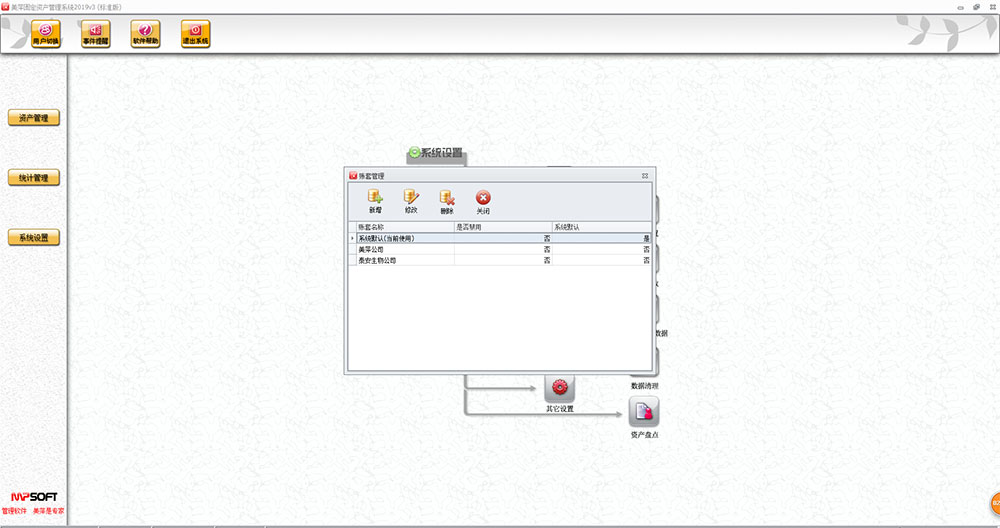
Task: Open the 资产盘点 (Asset Inventory) icon
Action: point(643,411)
